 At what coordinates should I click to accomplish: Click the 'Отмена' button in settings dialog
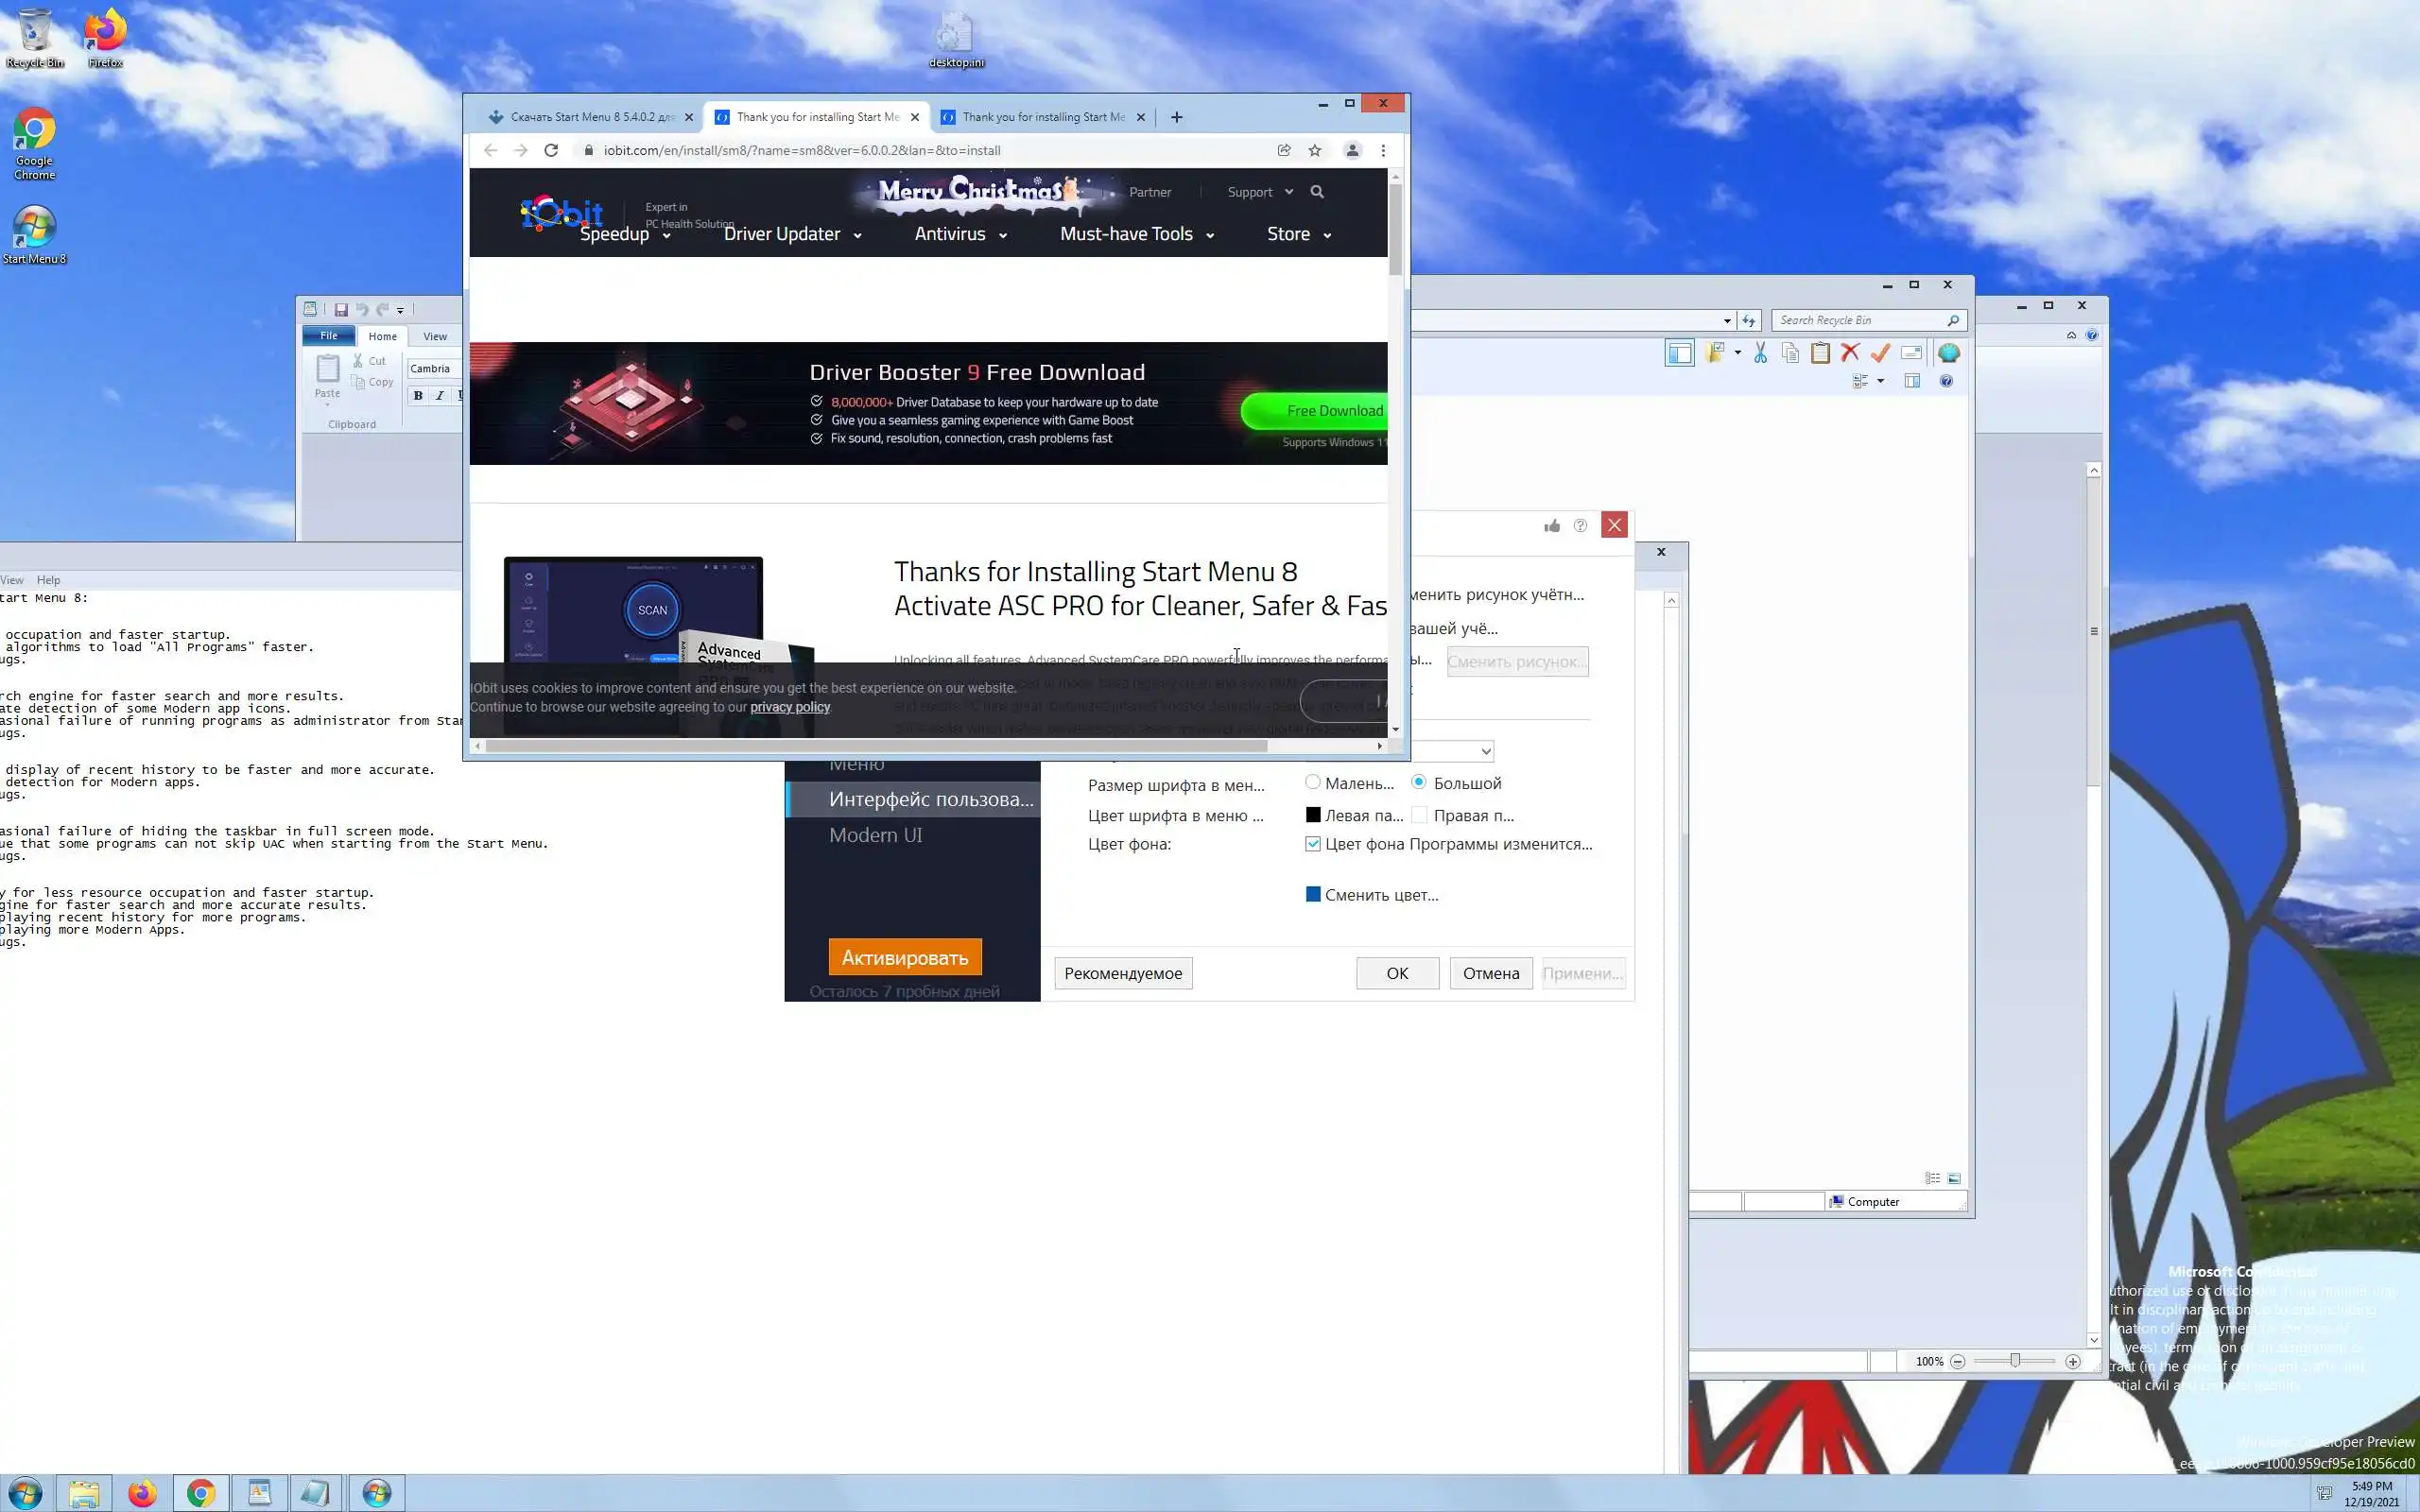pyautogui.click(x=1490, y=973)
